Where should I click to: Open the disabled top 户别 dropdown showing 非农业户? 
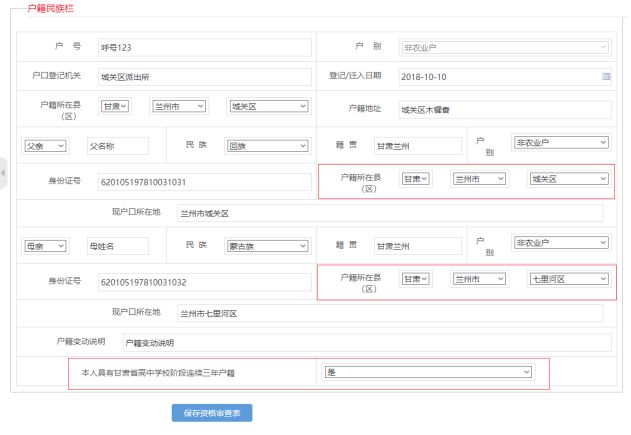coord(505,47)
